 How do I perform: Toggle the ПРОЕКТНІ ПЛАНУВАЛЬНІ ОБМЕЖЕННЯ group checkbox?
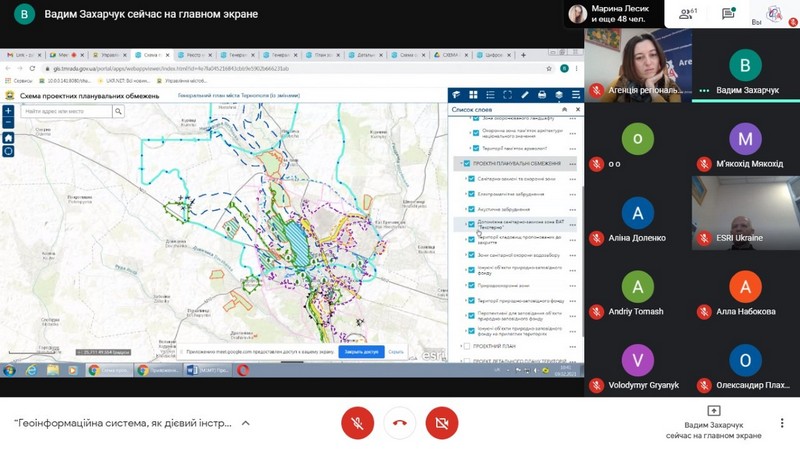click(467, 164)
